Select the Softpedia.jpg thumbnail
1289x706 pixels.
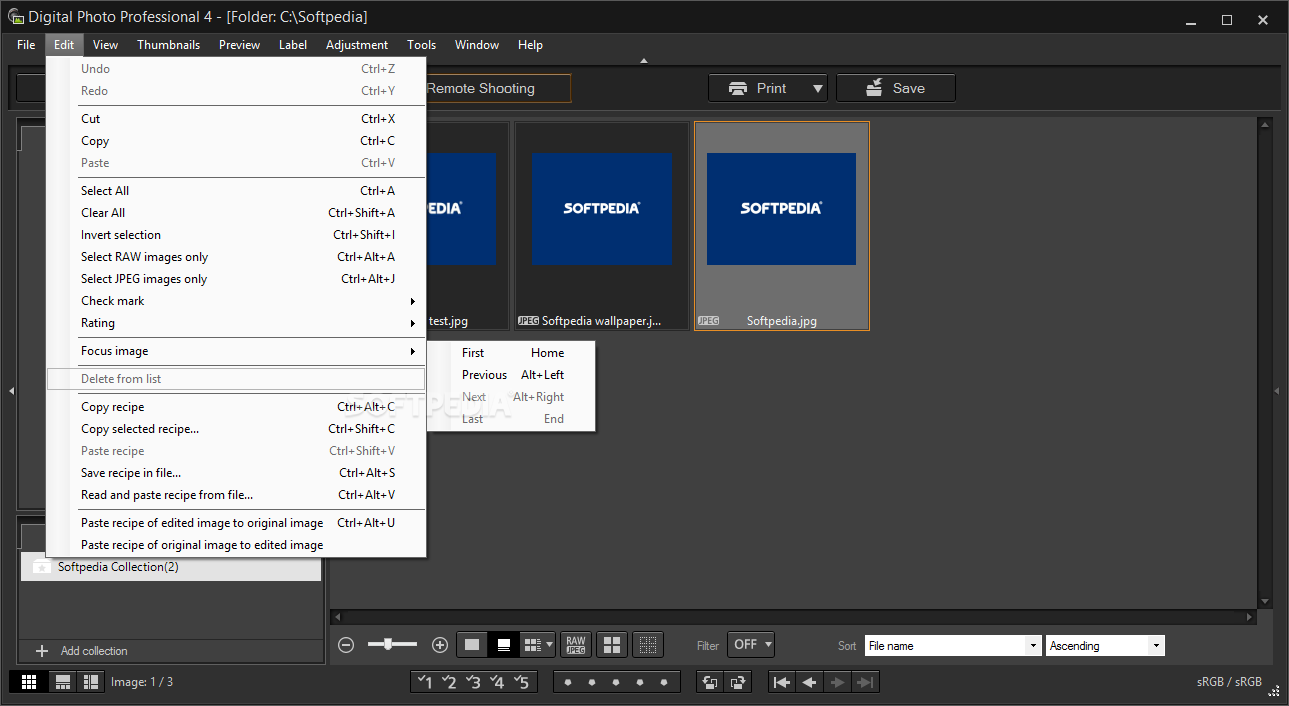point(781,226)
